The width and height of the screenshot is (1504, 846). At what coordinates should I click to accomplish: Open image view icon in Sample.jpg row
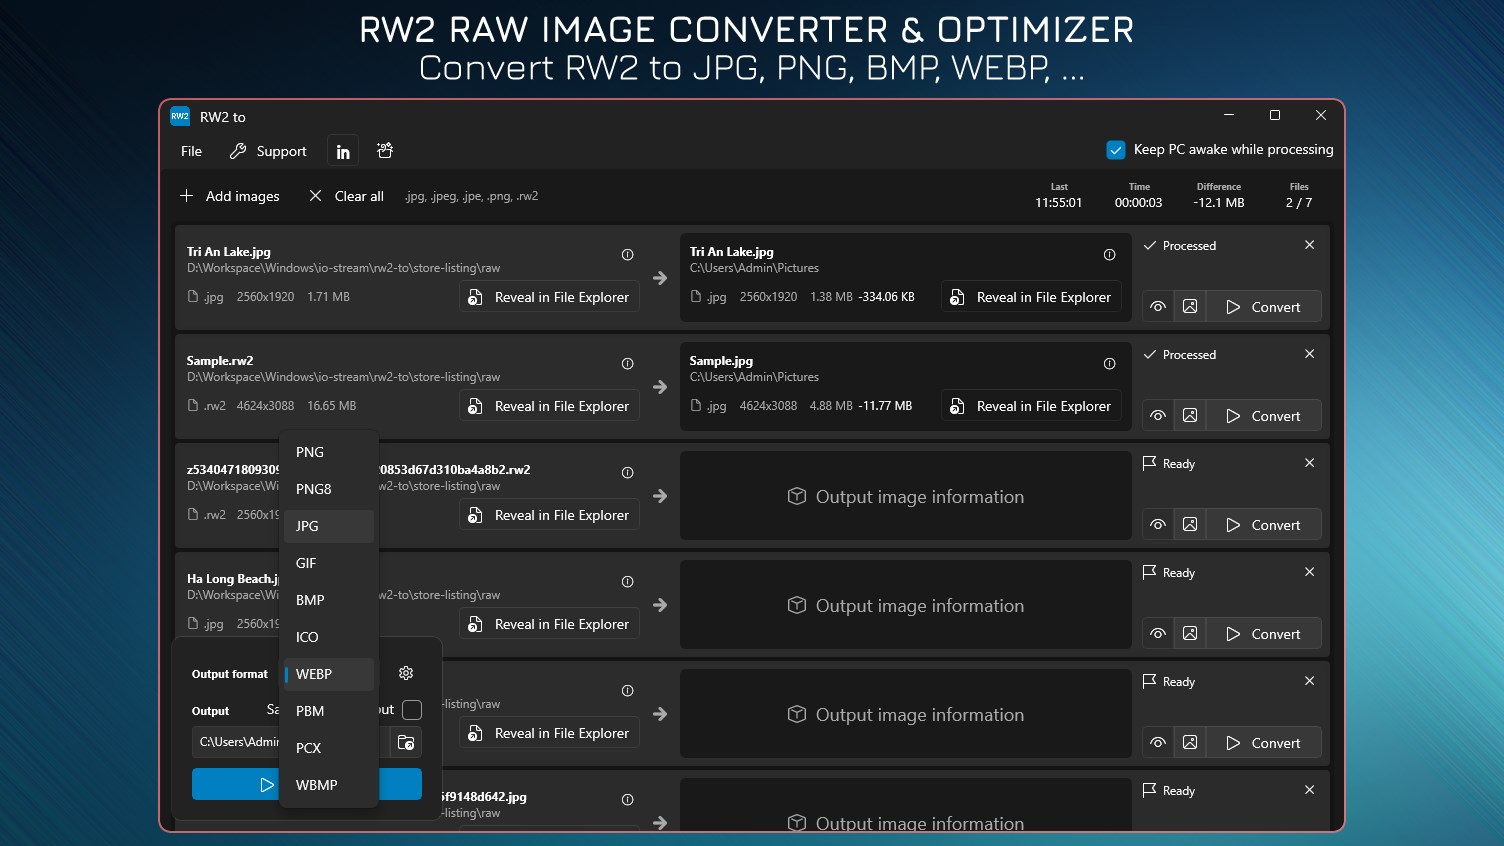(1190, 416)
